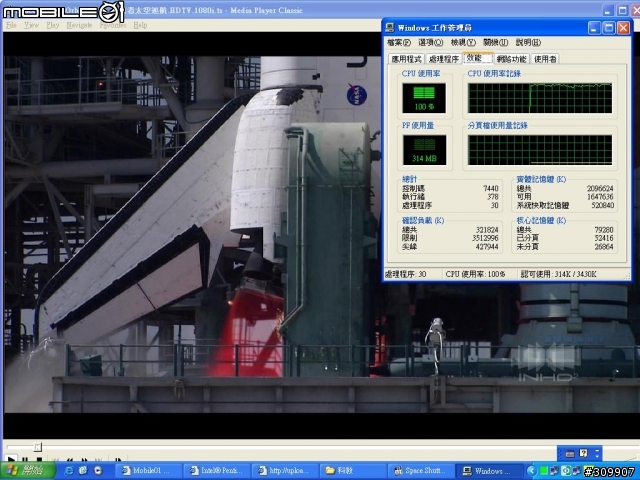Viewport: 640px width, 480px height.
Task: Open Navigate menu in Media Player Classic
Action: (x=79, y=25)
